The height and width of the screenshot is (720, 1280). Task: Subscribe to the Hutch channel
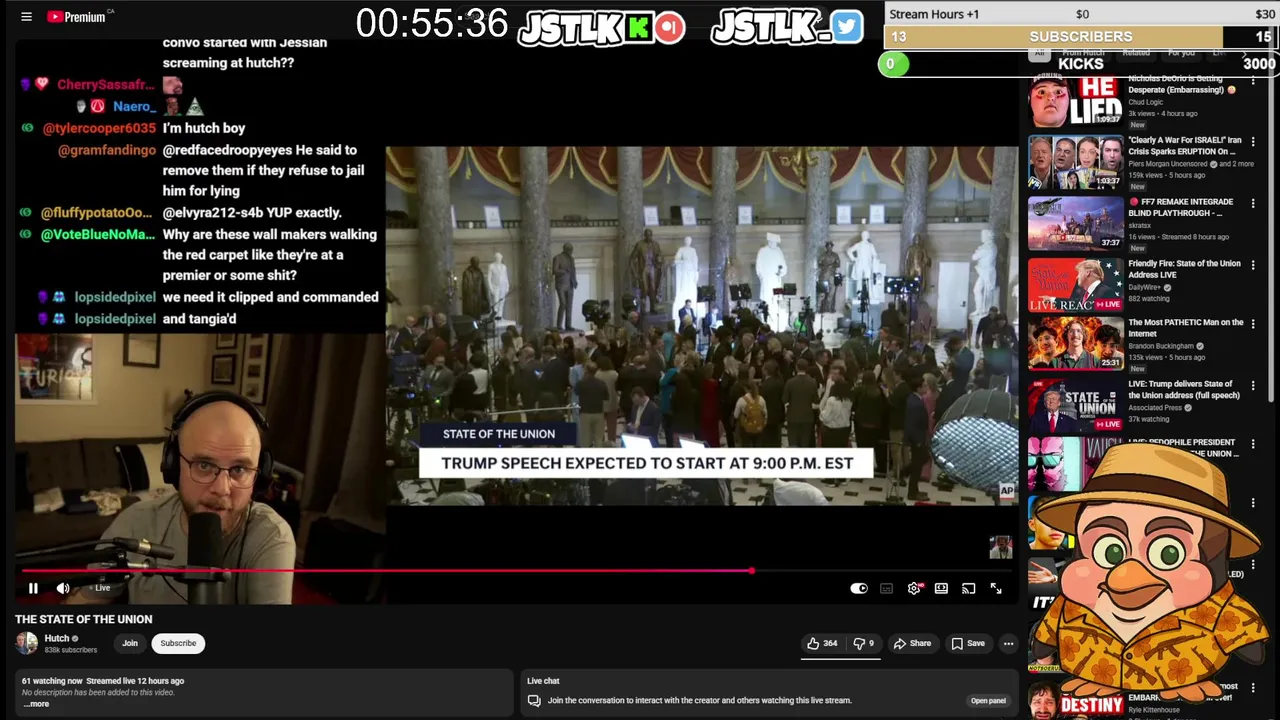point(178,643)
